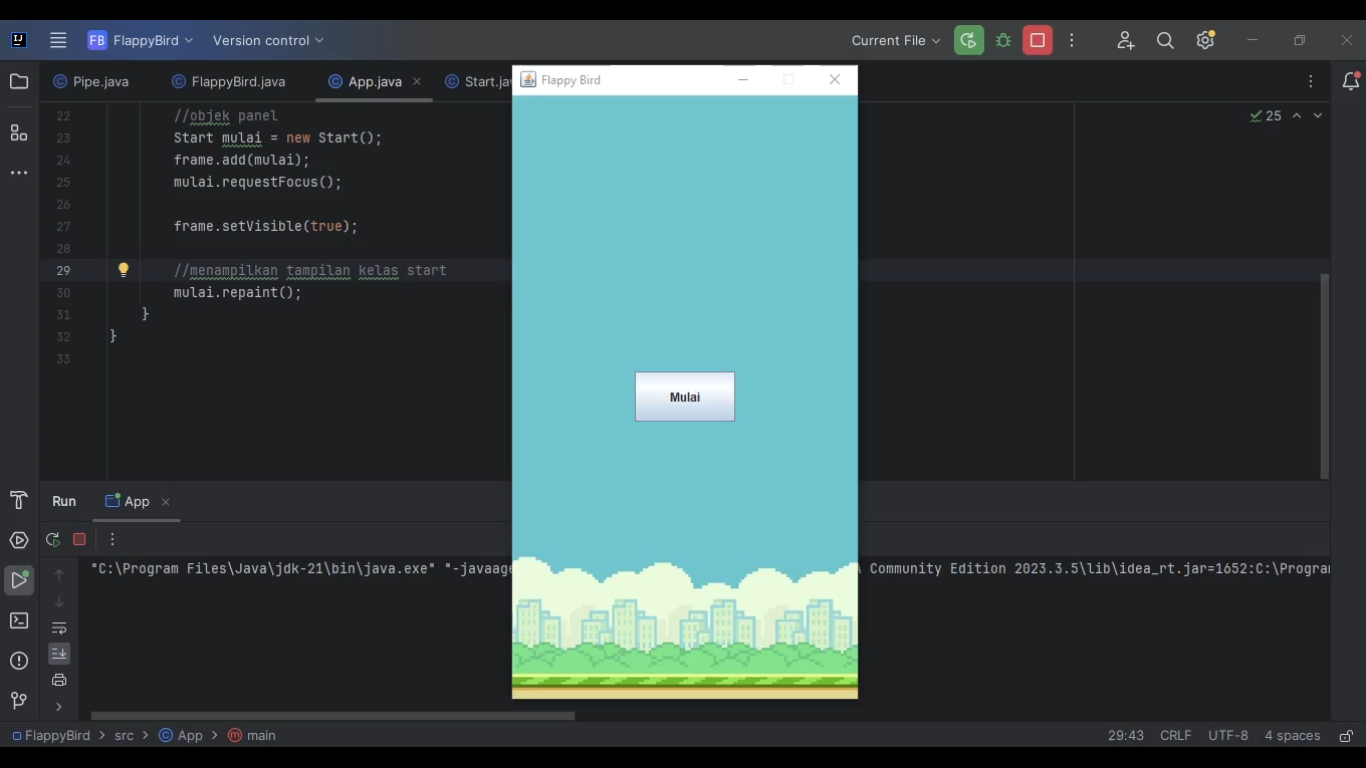Go to previous highlighted problem arrow
This screenshot has width=1366, height=768.
click(x=1297, y=116)
